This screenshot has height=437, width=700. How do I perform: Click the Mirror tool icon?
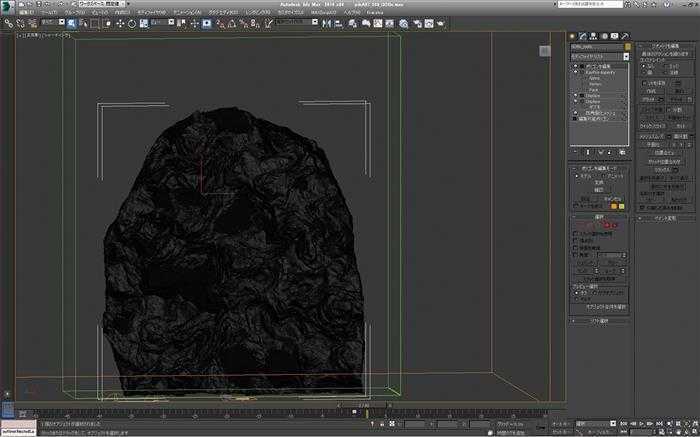(326, 23)
